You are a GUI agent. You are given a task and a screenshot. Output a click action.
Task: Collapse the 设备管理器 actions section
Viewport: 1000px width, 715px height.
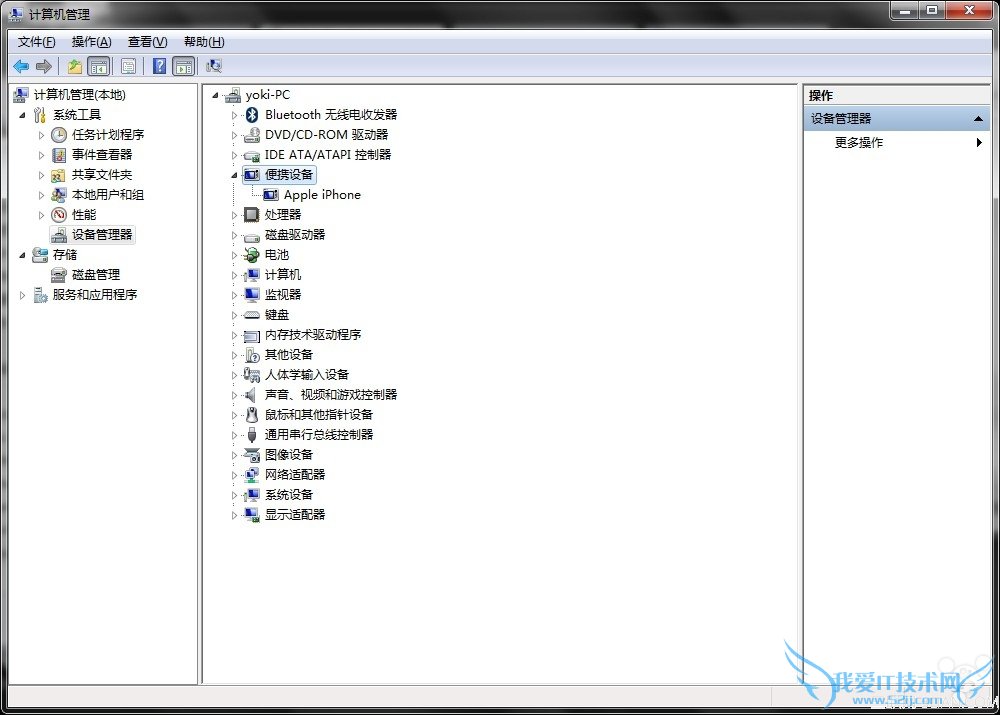[978, 119]
